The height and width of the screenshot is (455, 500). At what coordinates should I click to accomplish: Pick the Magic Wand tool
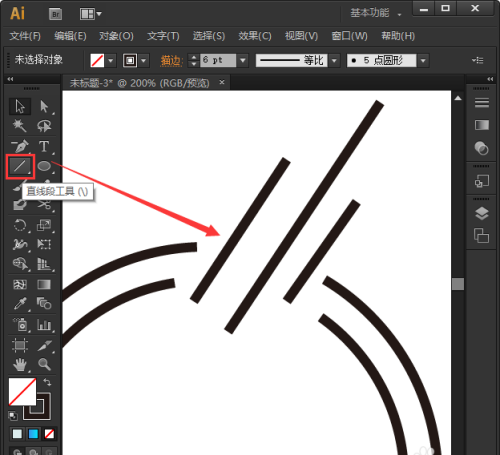20,126
